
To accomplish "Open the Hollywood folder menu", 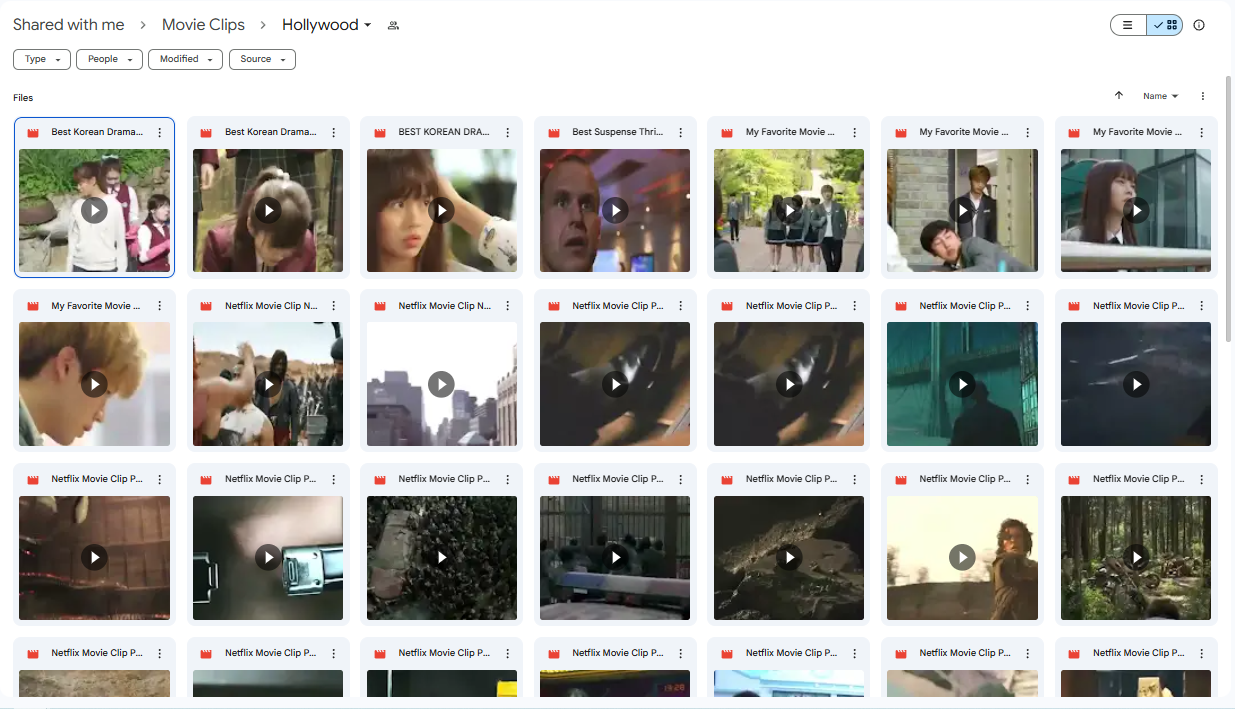I will (326, 25).
